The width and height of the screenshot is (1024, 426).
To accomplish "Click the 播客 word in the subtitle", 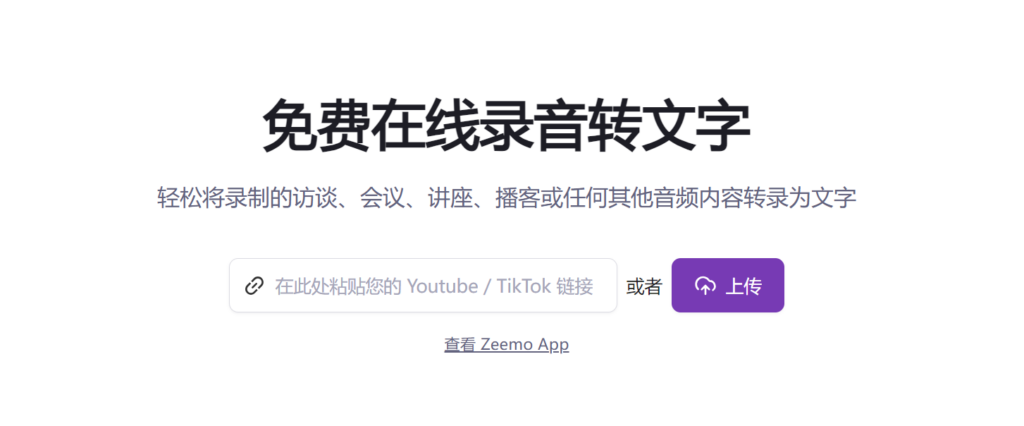I will pos(515,197).
